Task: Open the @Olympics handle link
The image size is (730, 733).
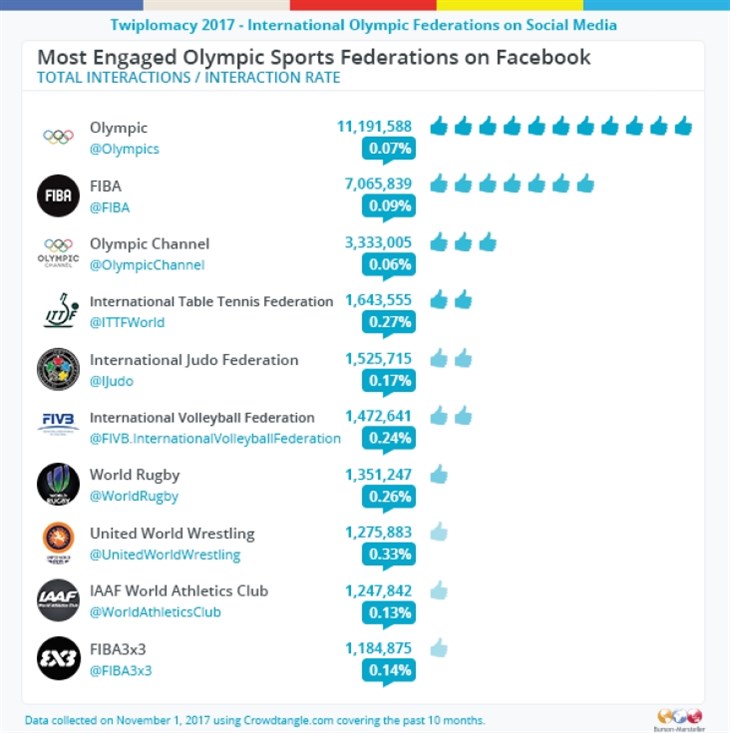Action: click(124, 149)
